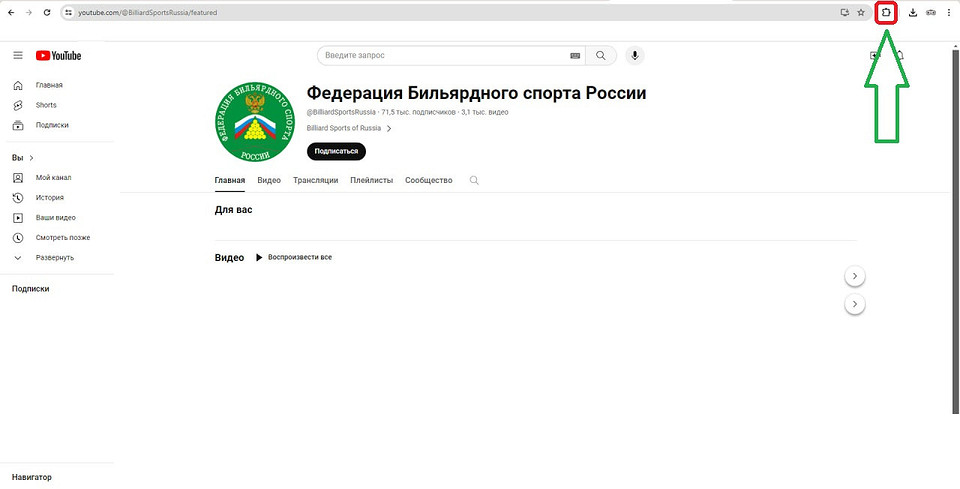Click the install app icon in address bar

pos(846,12)
